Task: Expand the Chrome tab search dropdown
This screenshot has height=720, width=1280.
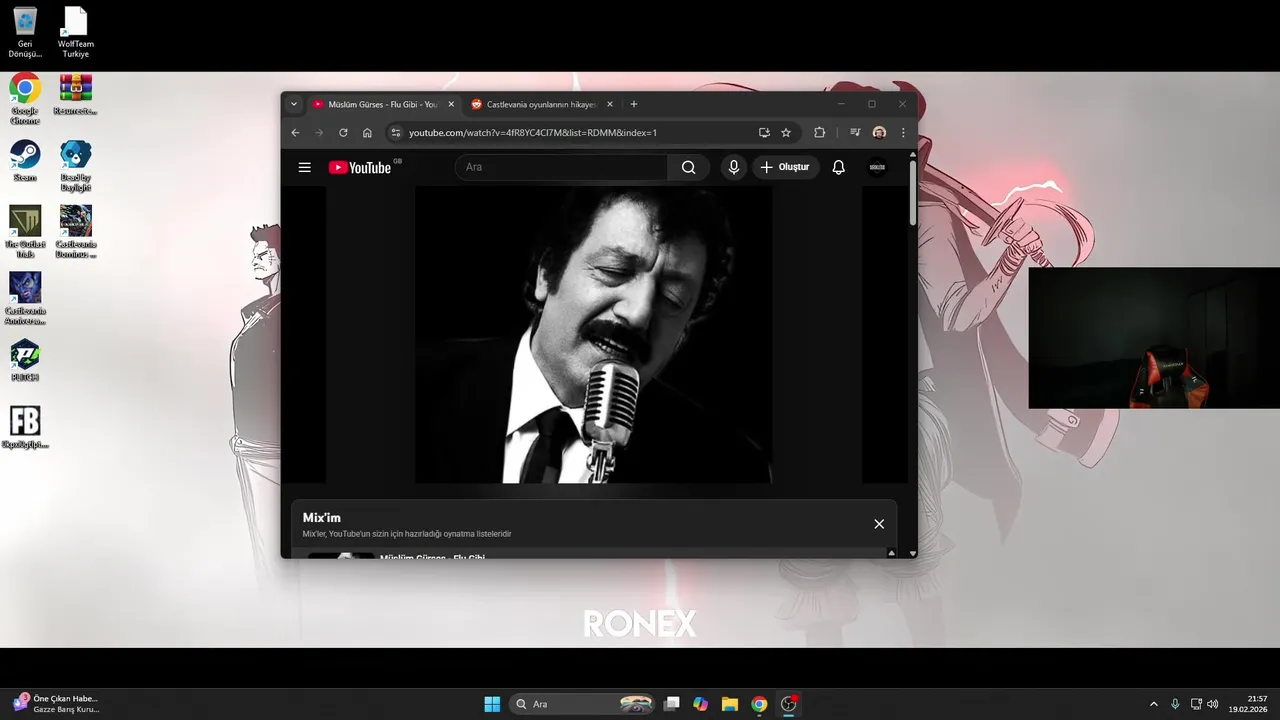Action: 294,104
